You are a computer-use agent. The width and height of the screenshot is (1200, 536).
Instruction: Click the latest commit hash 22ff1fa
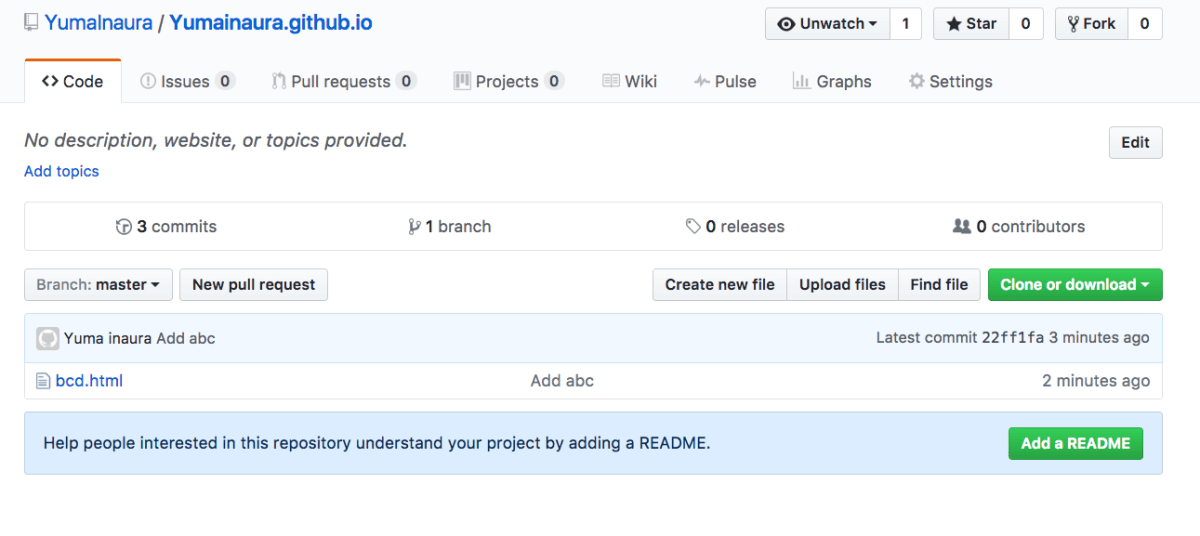pos(1012,338)
